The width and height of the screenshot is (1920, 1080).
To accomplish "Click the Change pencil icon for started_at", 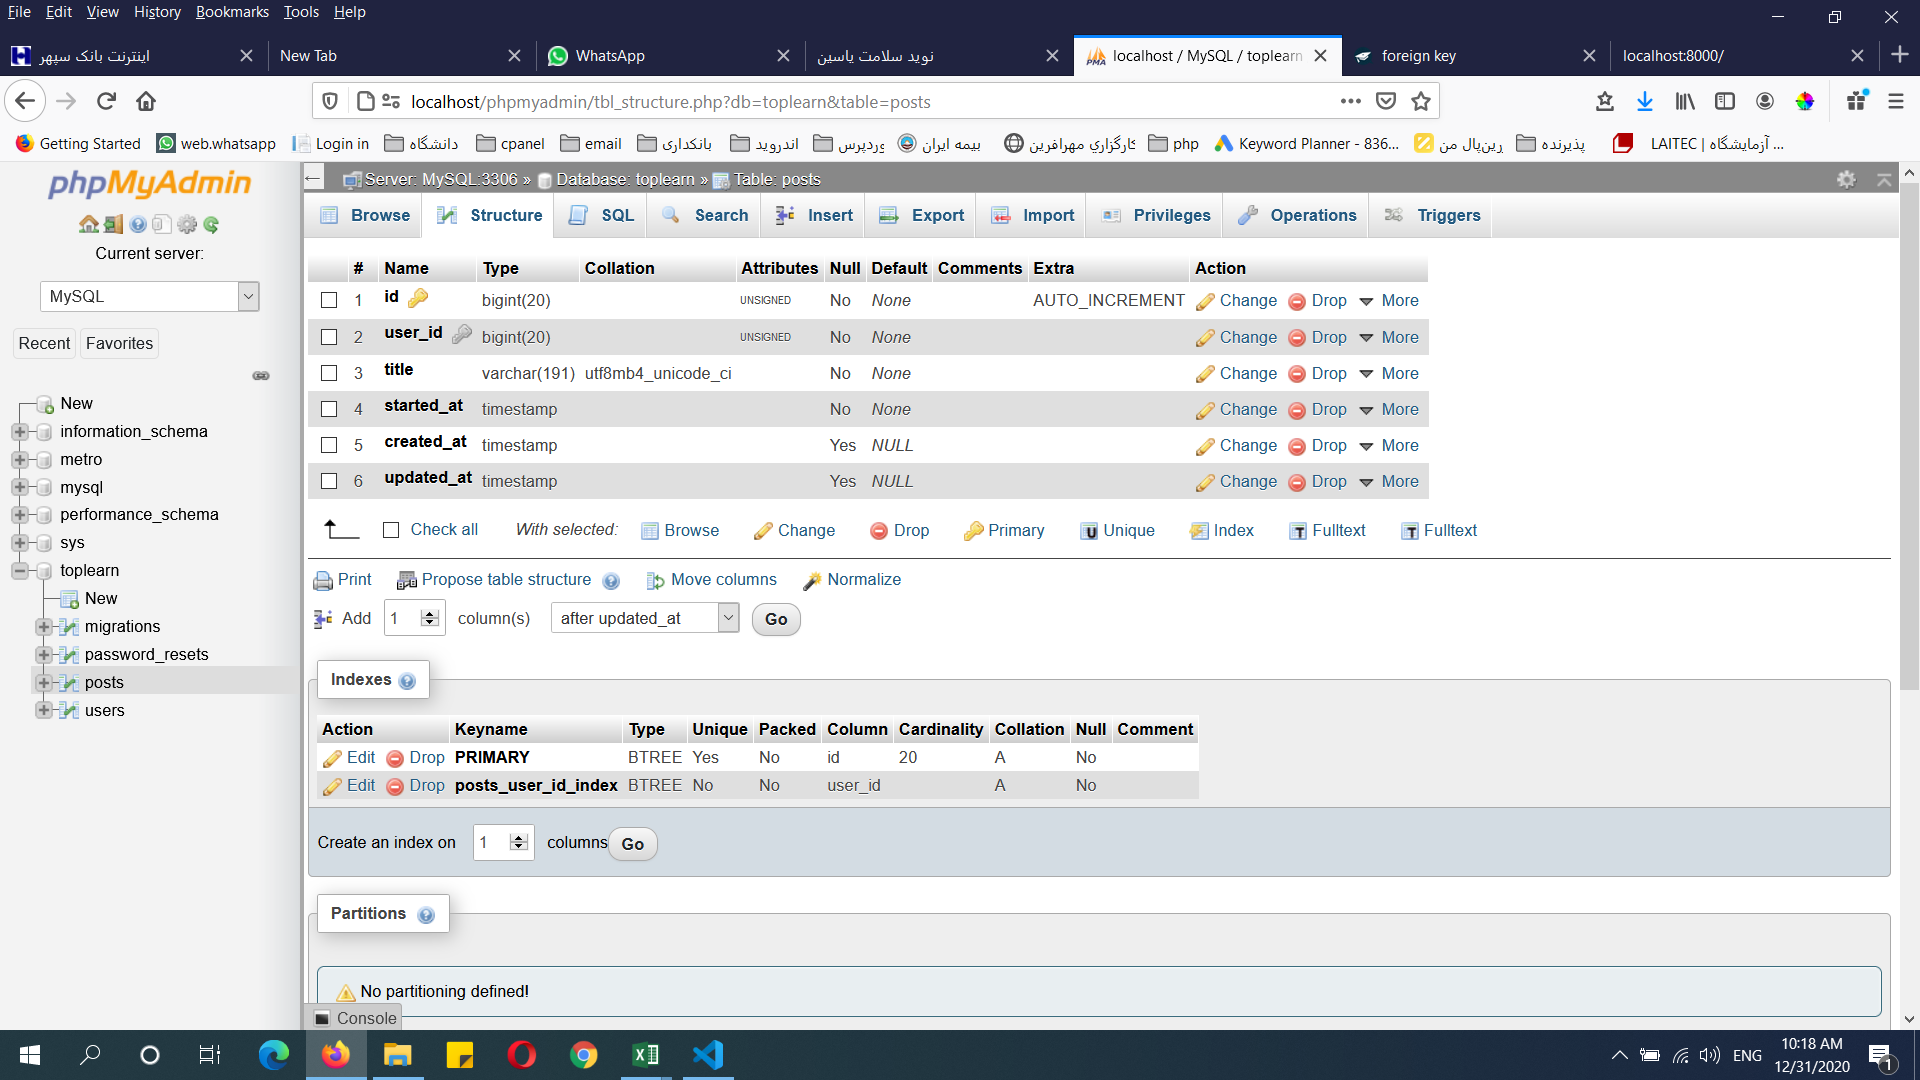I will click(x=1205, y=410).
